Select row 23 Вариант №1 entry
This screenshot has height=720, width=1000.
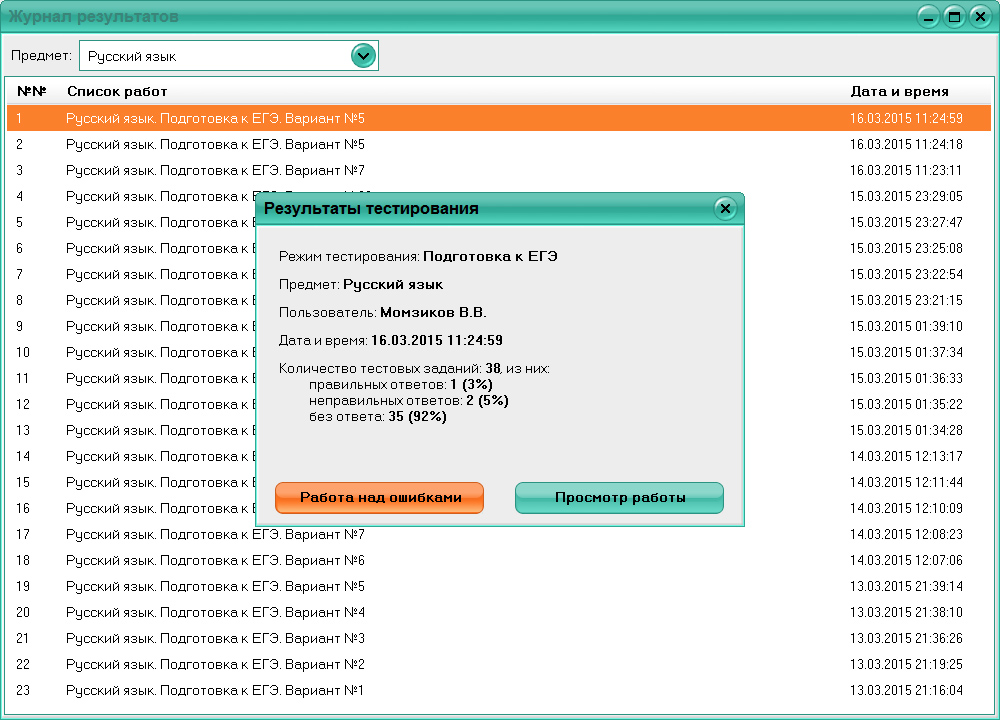(x=499, y=690)
